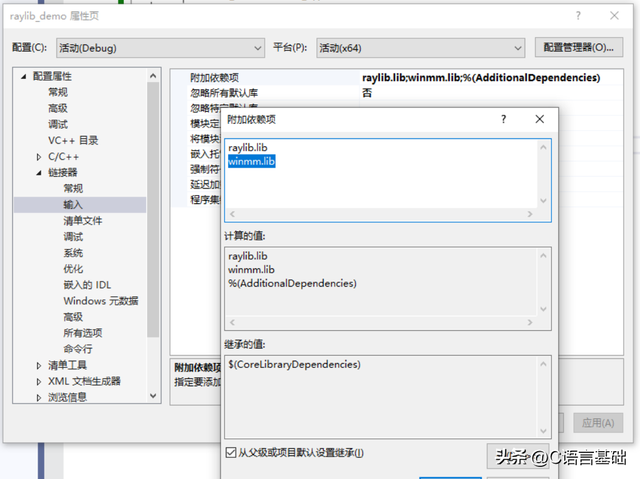The height and width of the screenshot is (479, 640).
Task: Click the highlighted winmm.lib line in the edit box
Action: [251, 161]
